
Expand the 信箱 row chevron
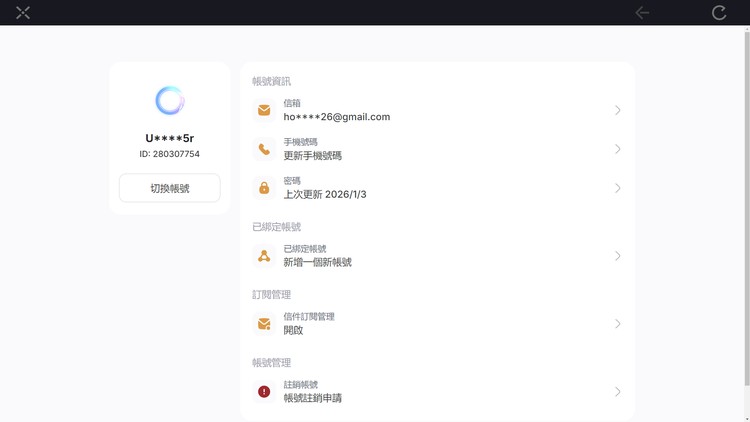click(x=618, y=110)
